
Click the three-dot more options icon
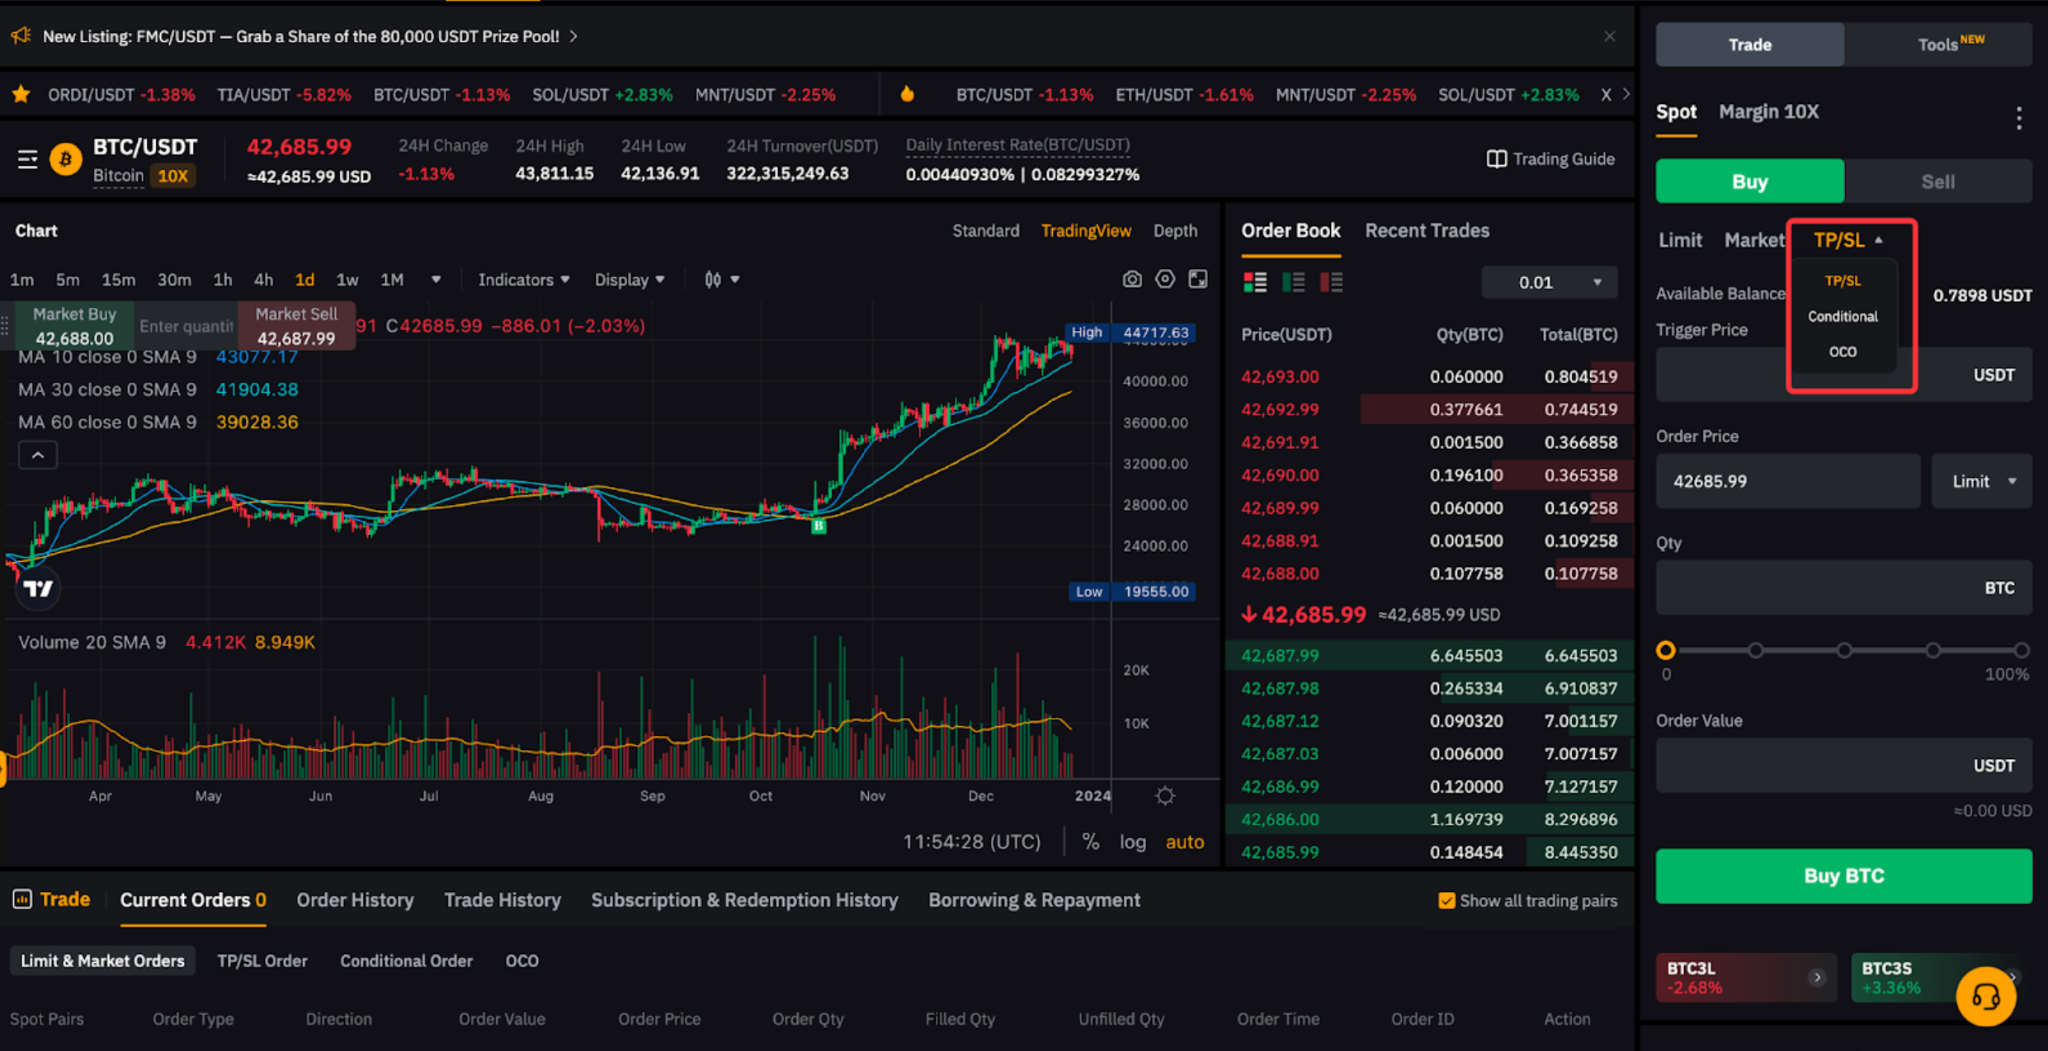[x=2018, y=118]
